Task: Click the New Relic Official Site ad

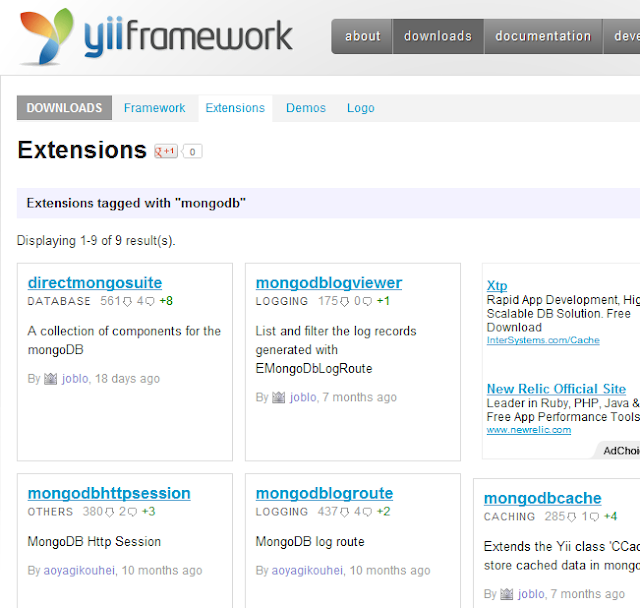Action: pyautogui.click(x=556, y=388)
